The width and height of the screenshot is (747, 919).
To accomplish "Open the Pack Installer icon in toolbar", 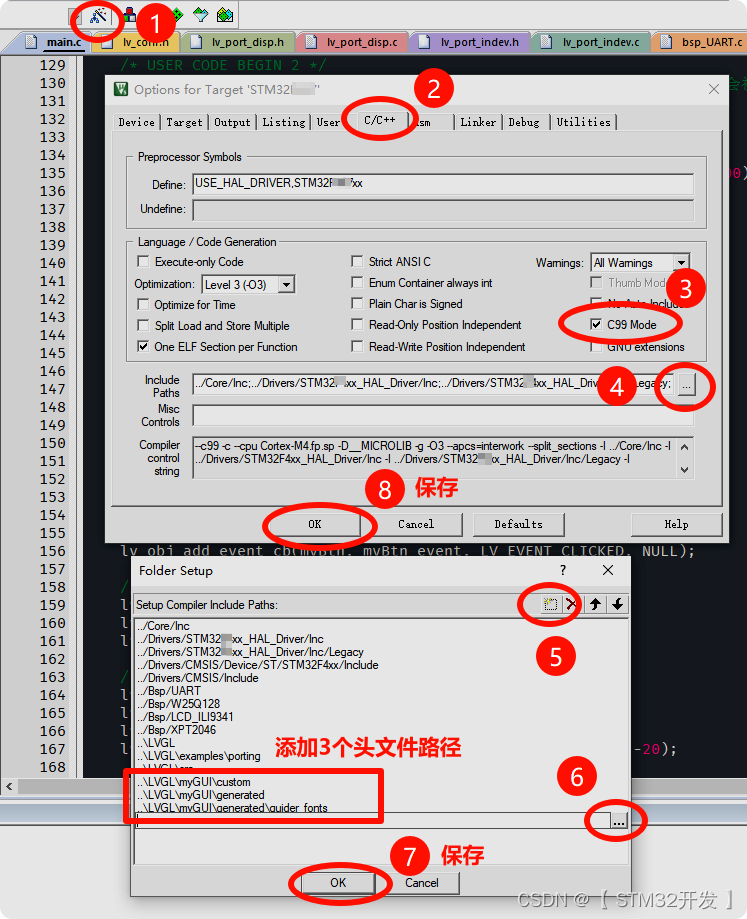I will pos(225,15).
